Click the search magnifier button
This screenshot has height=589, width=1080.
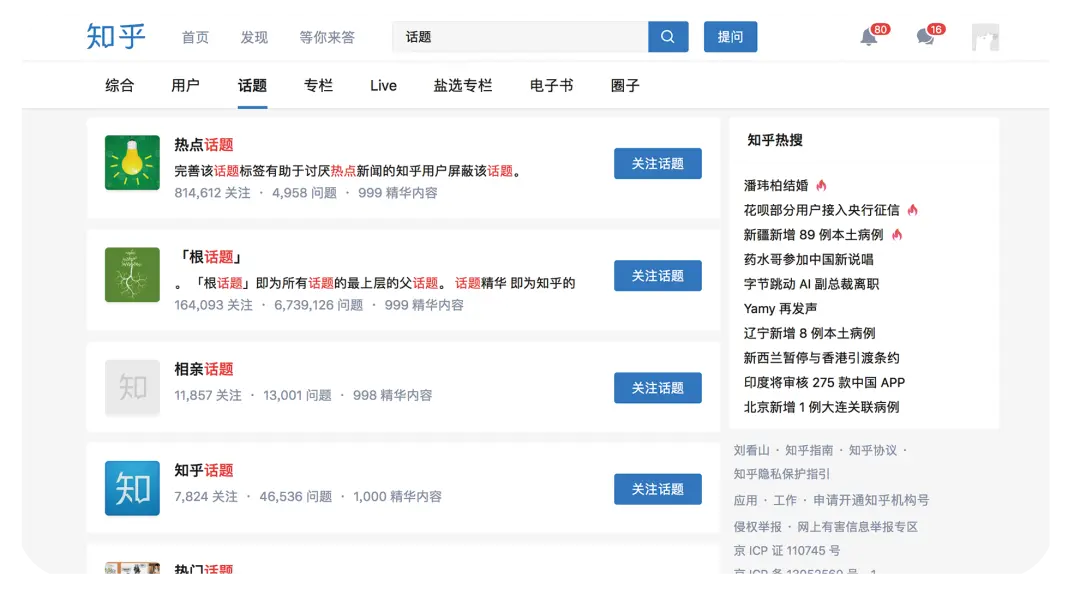coord(668,37)
